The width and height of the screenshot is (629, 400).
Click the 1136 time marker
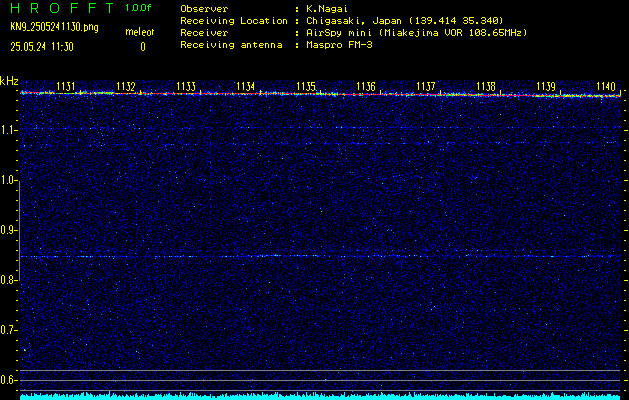click(x=366, y=86)
